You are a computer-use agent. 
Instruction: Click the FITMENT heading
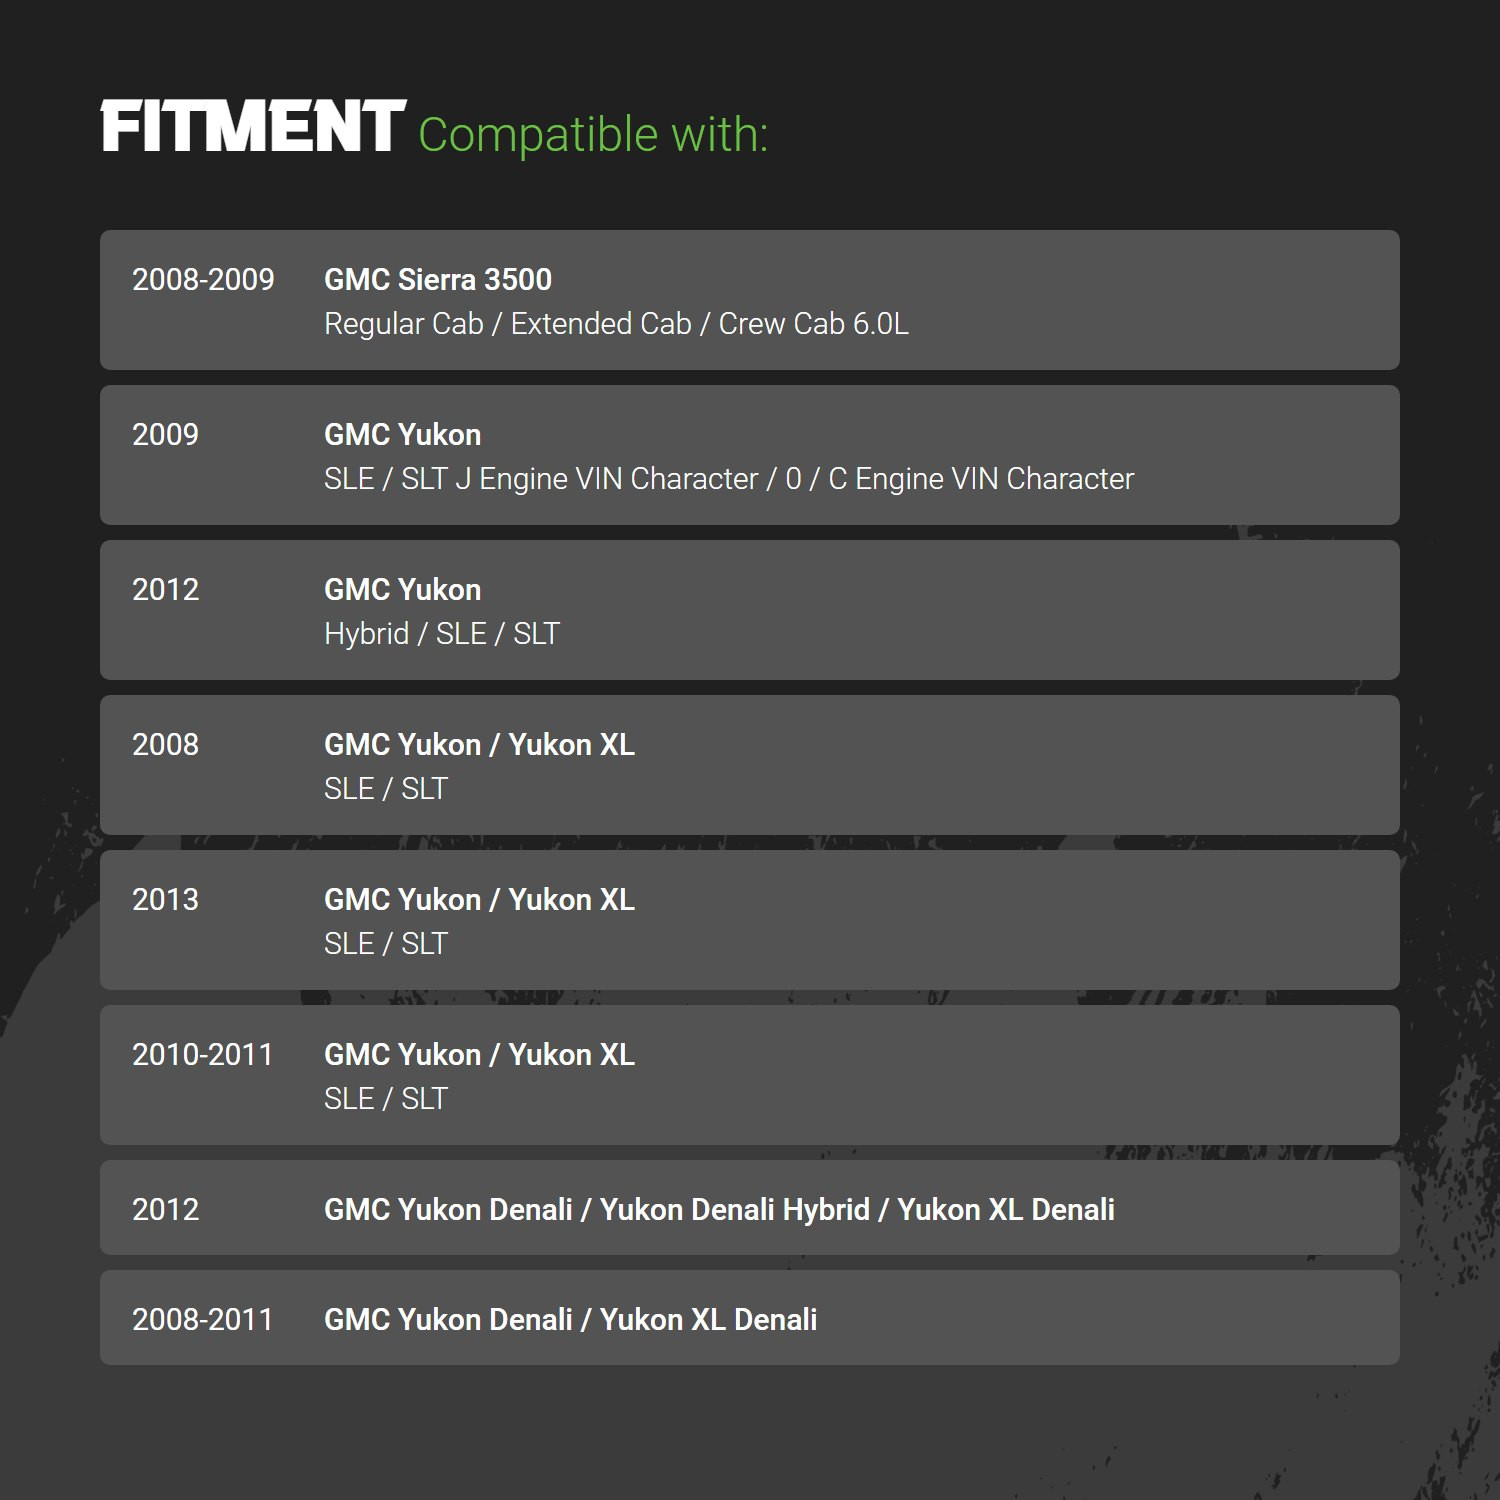click(253, 127)
